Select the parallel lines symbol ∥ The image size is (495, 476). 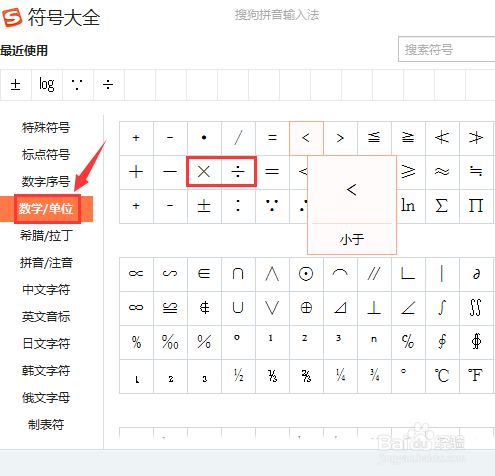pos(374,274)
